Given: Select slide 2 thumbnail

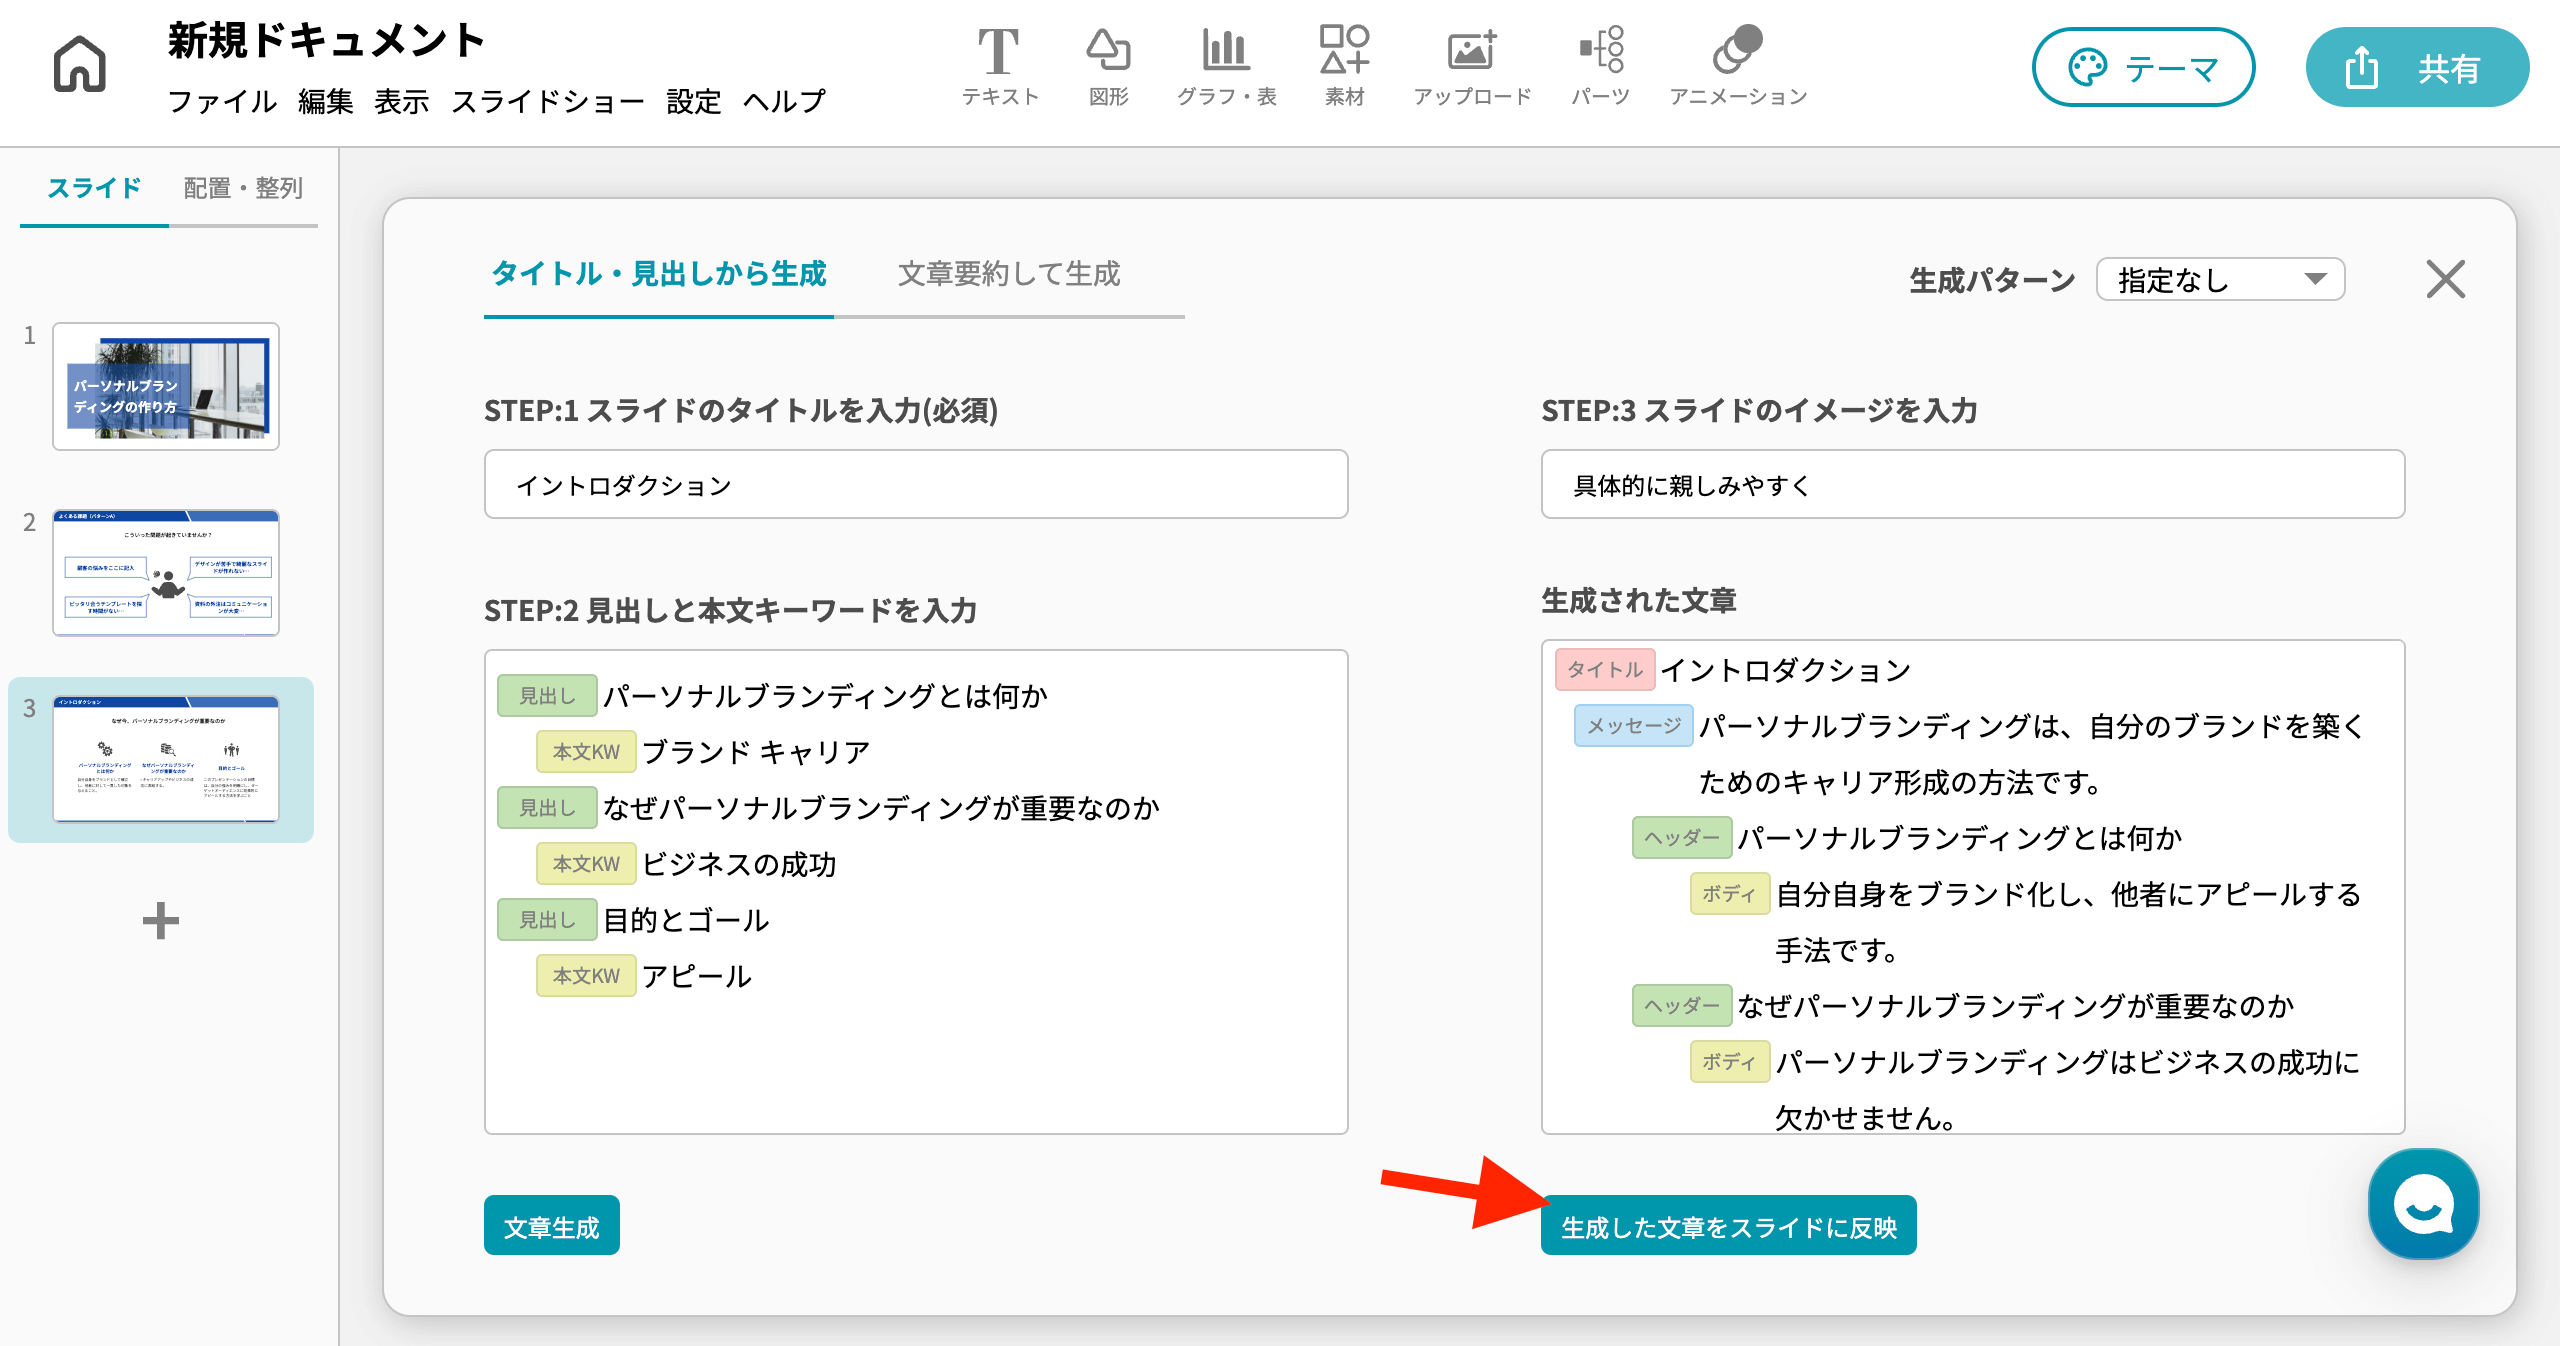Looking at the screenshot, I should tap(166, 573).
